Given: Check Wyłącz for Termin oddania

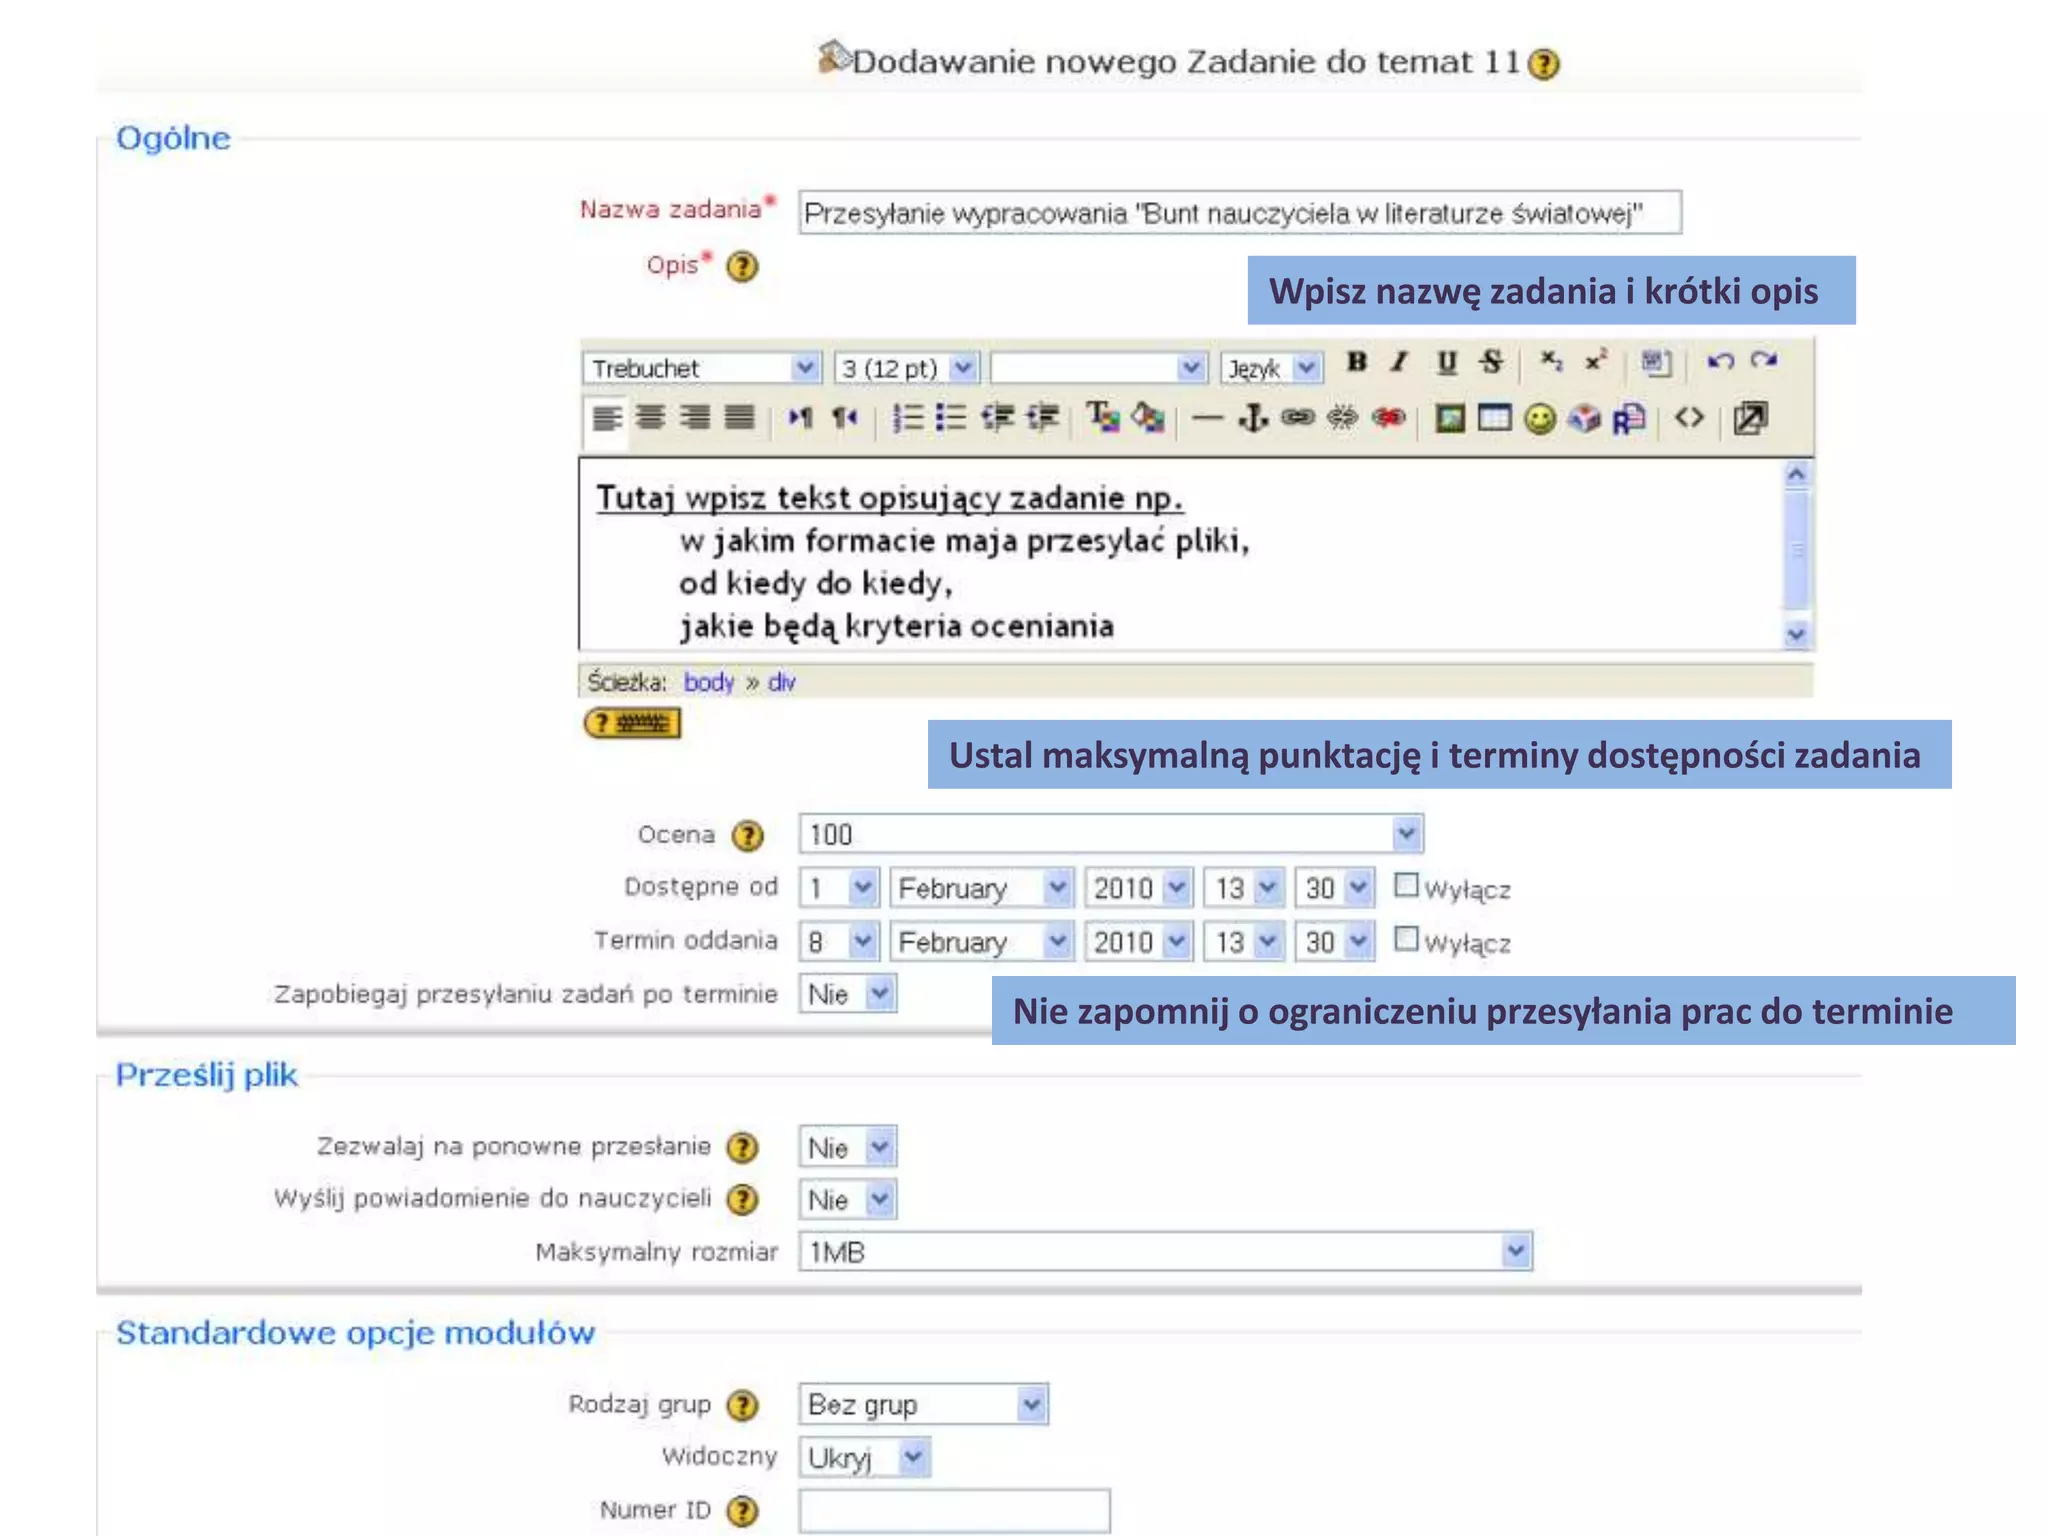Looking at the screenshot, I should (x=1406, y=939).
